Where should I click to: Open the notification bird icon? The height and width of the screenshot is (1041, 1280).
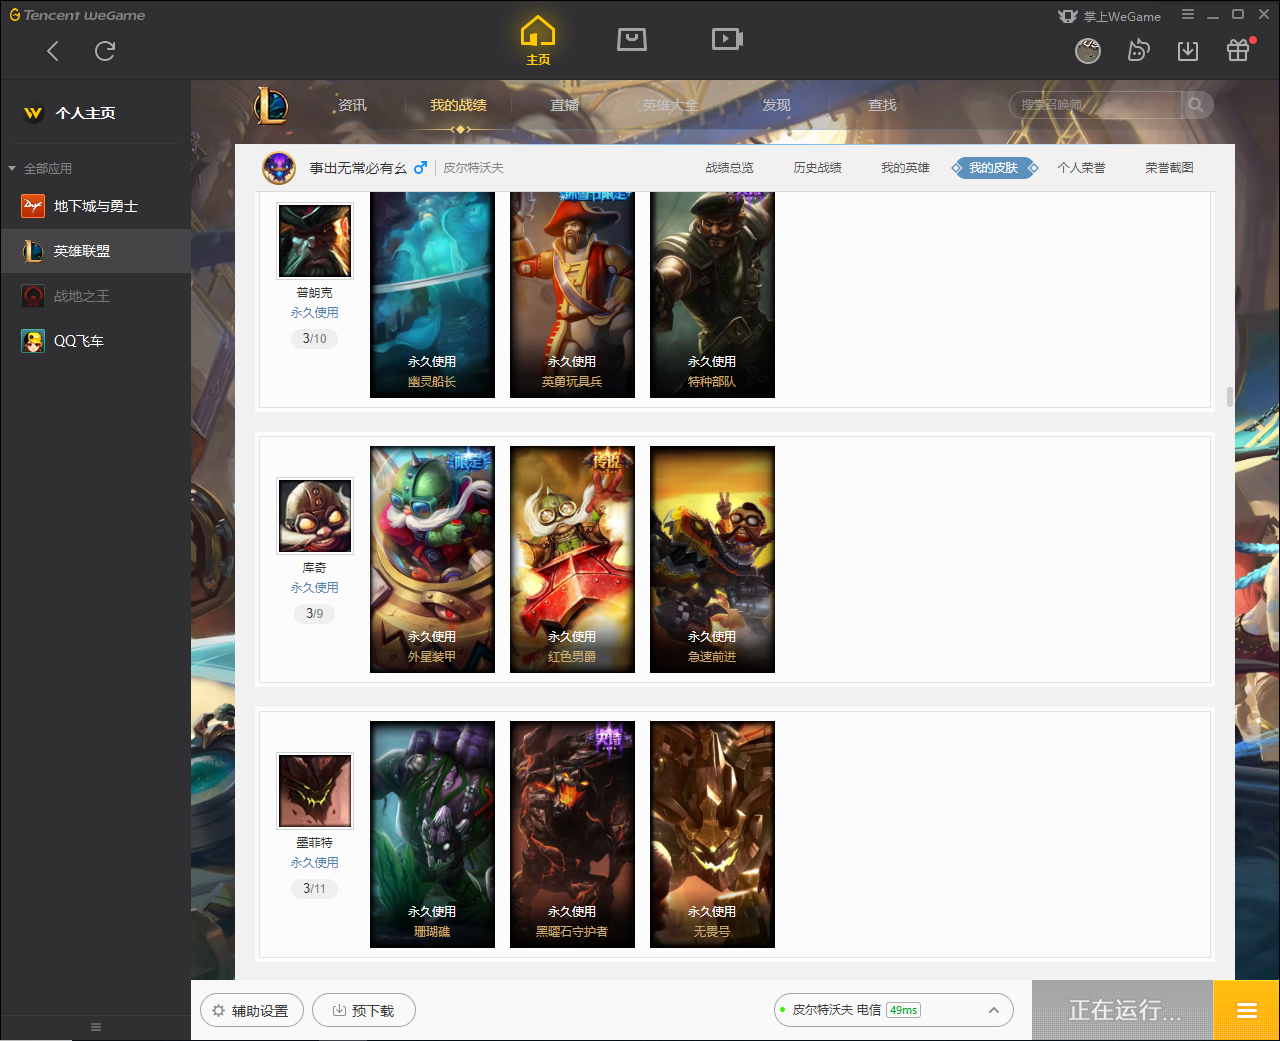pyautogui.click(x=1138, y=50)
